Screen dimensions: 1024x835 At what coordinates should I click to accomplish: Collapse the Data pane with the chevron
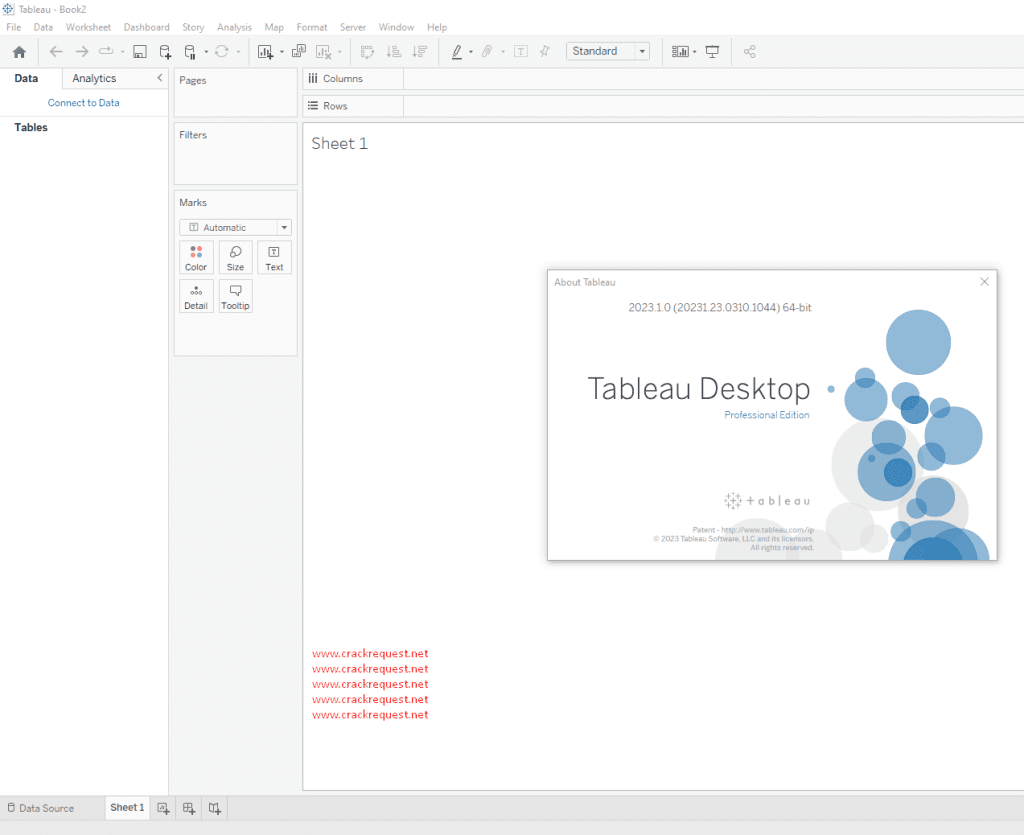159,78
